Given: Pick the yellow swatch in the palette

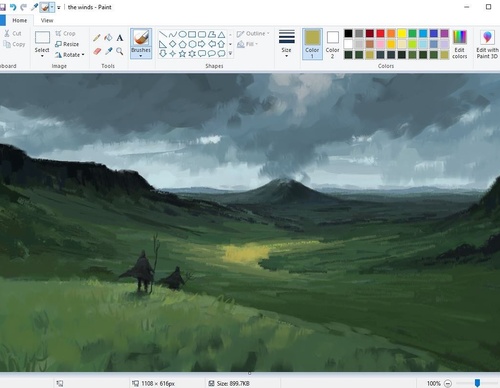Looking at the screenshot, I should click(x=402, y=33).
